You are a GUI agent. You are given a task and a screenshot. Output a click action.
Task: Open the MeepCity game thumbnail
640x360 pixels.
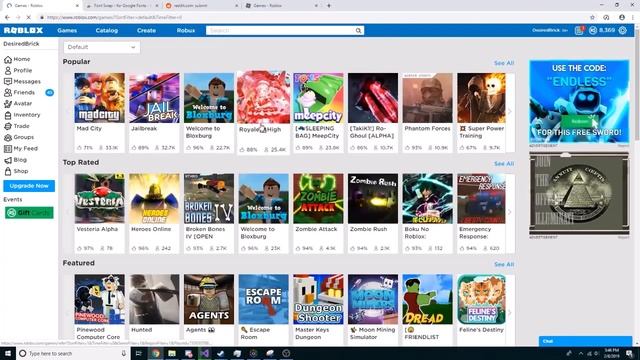[318, 98]
